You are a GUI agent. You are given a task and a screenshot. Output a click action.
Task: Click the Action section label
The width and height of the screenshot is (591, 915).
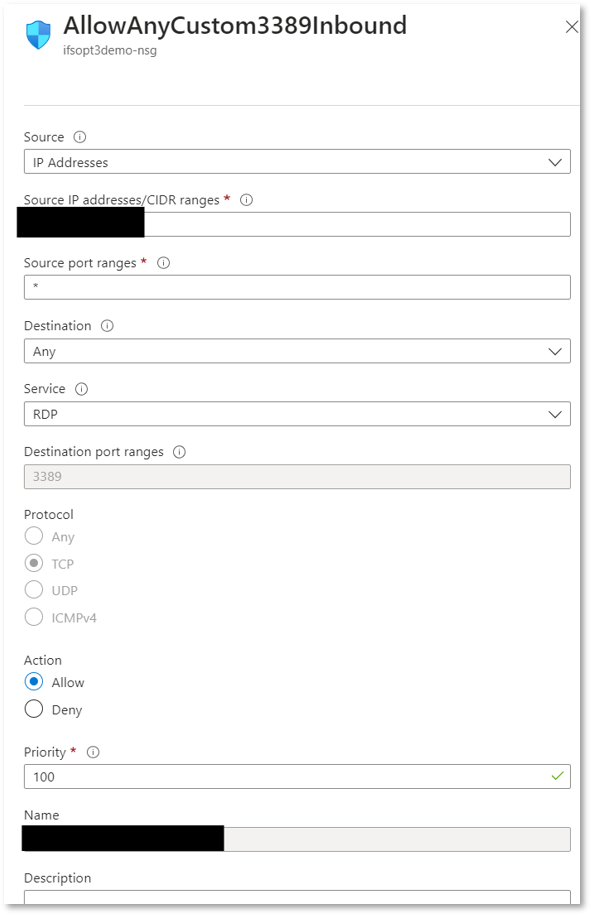click(43, 661)
